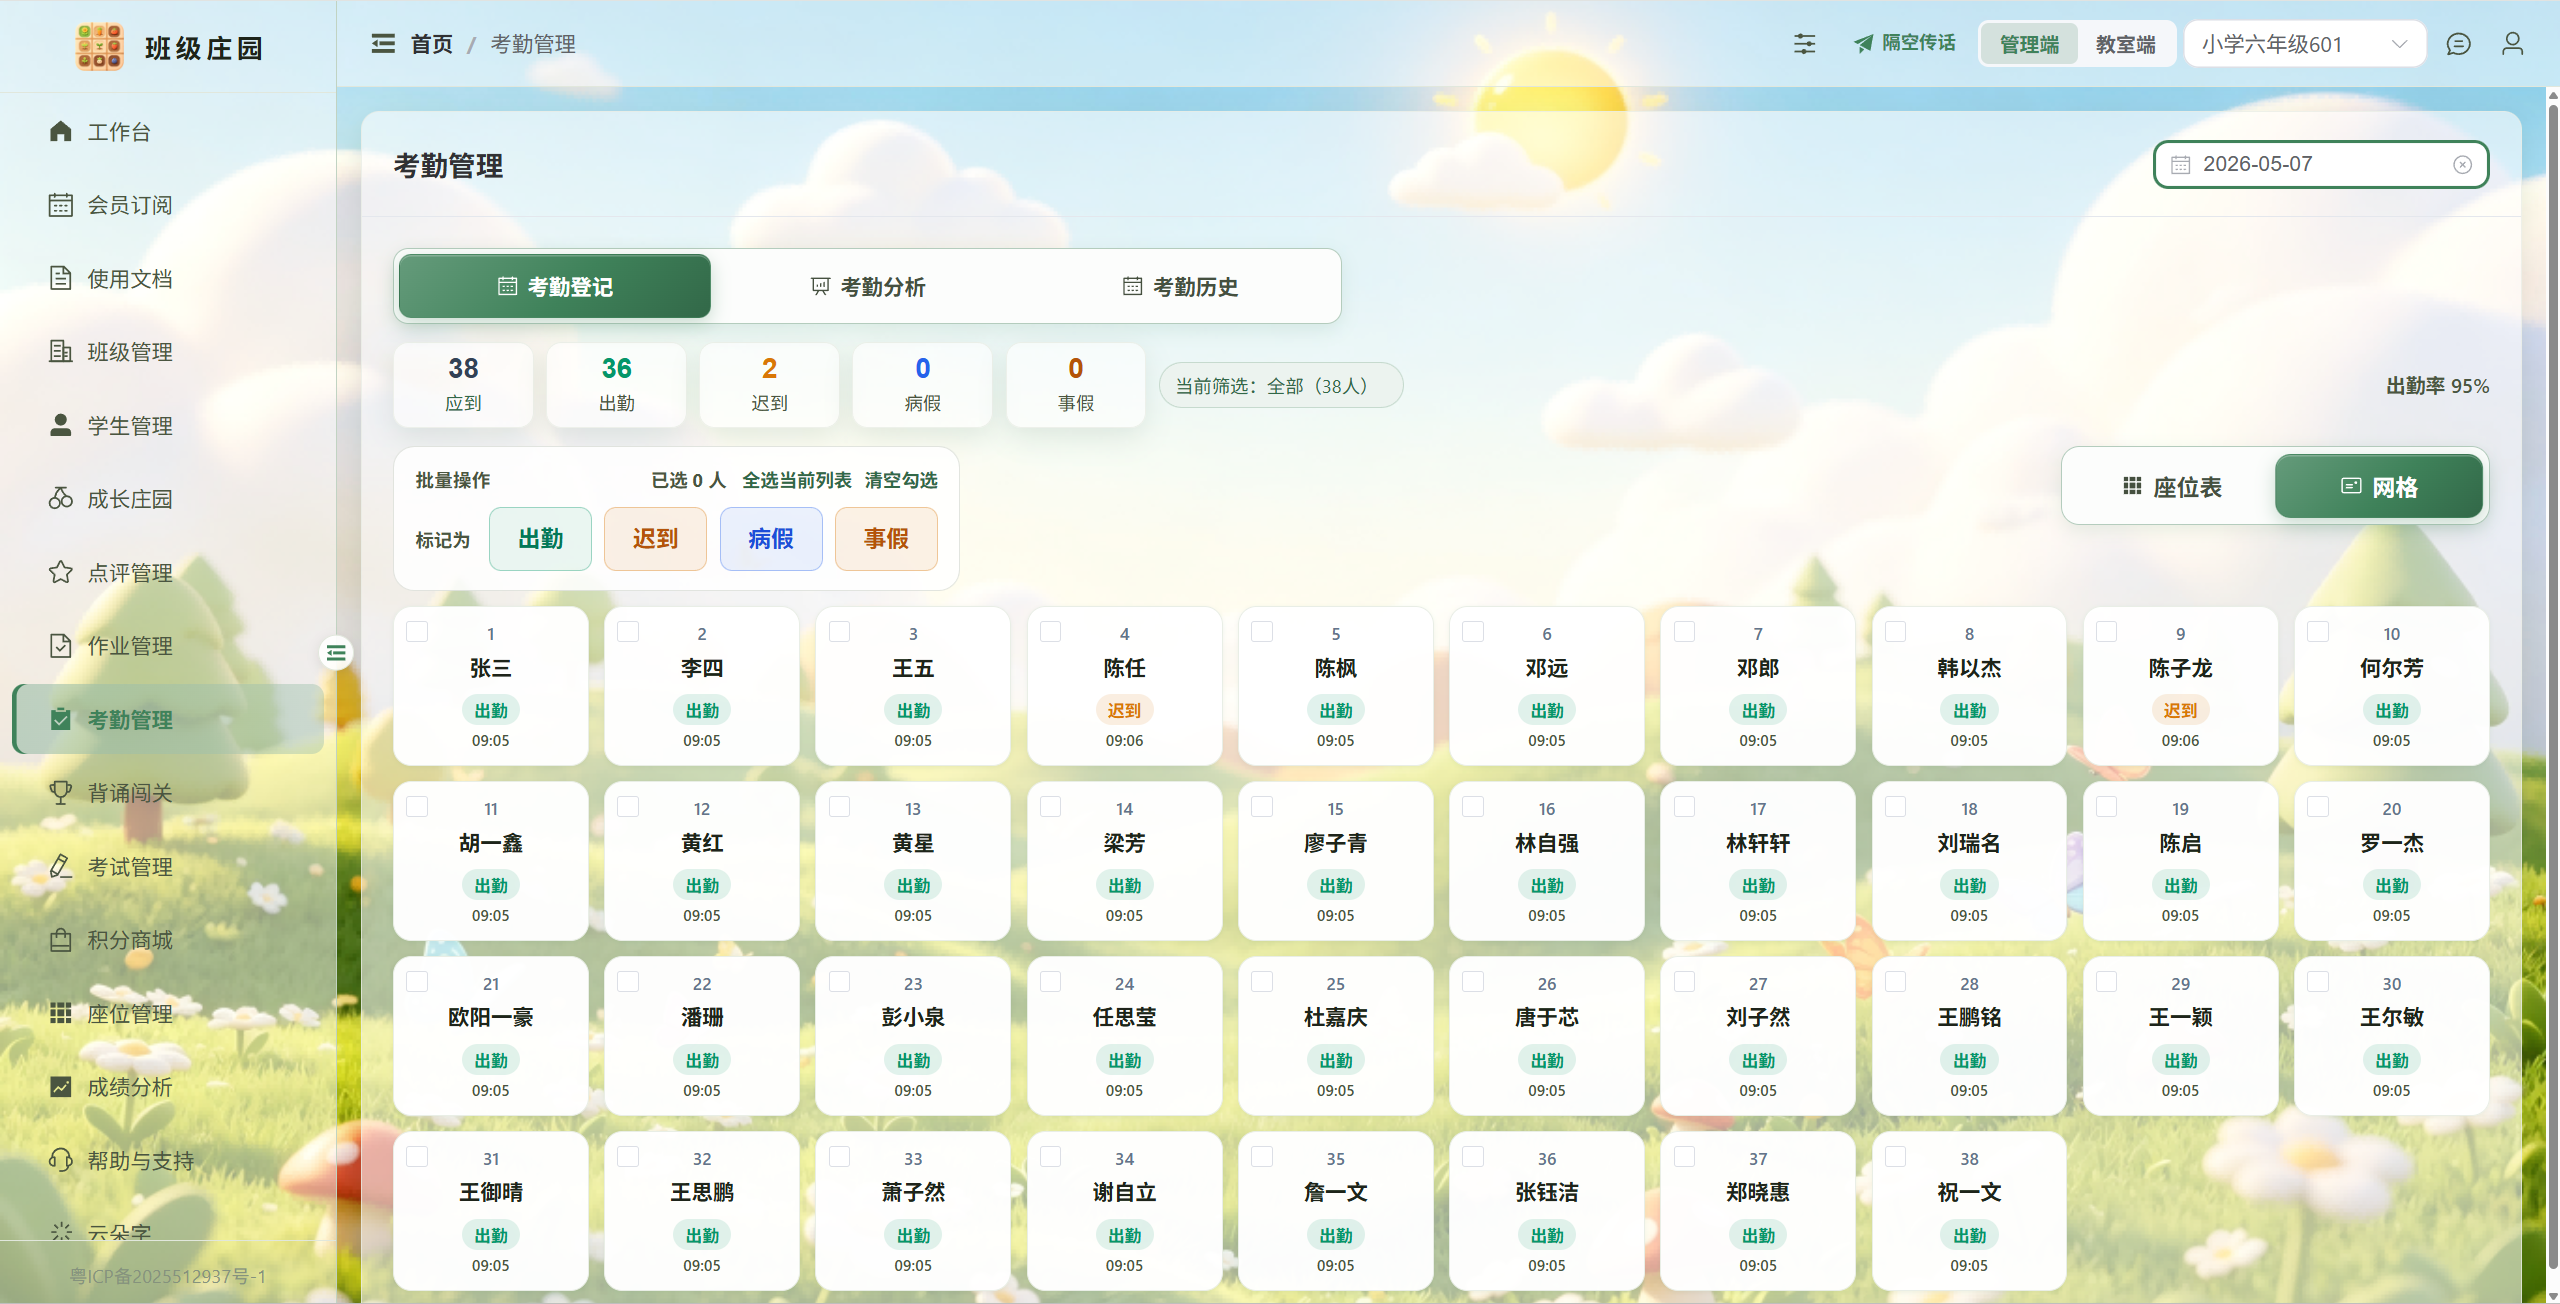Click the 座位管理 grid icon
The width and height of the screenshot is (2560, 1304).
click(61, 1013)
